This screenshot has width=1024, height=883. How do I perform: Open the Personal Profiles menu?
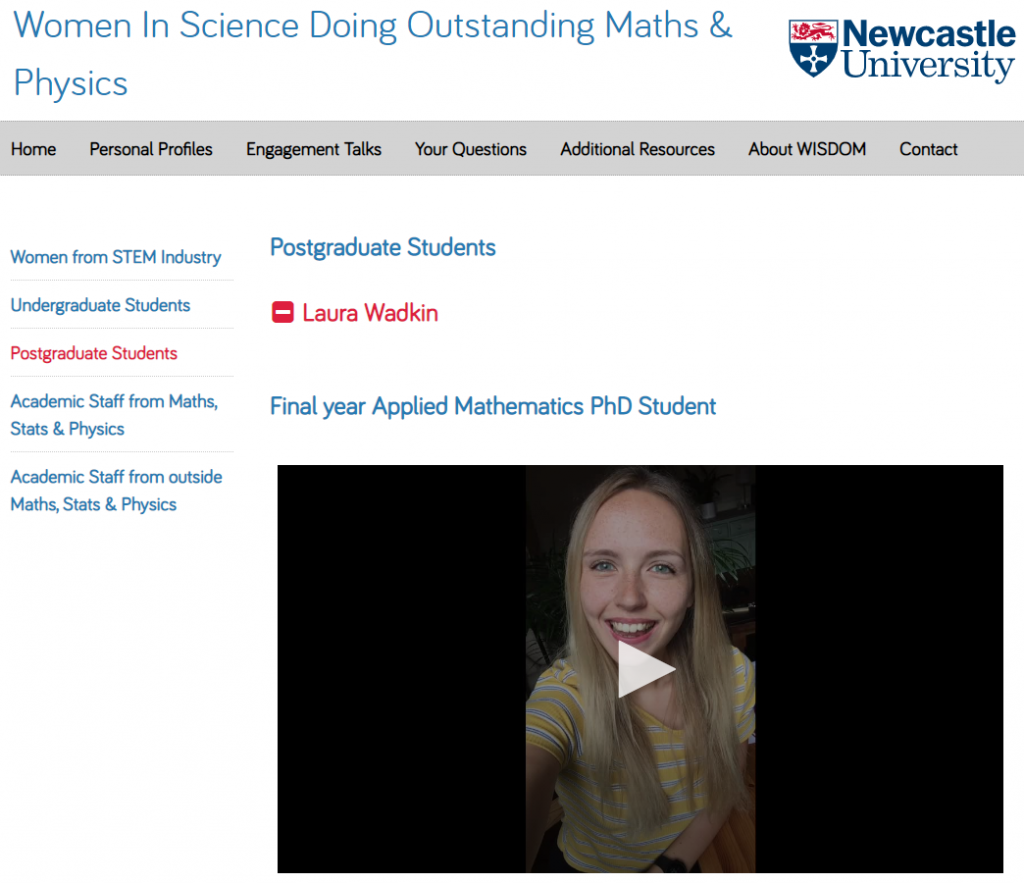(151, 149)
